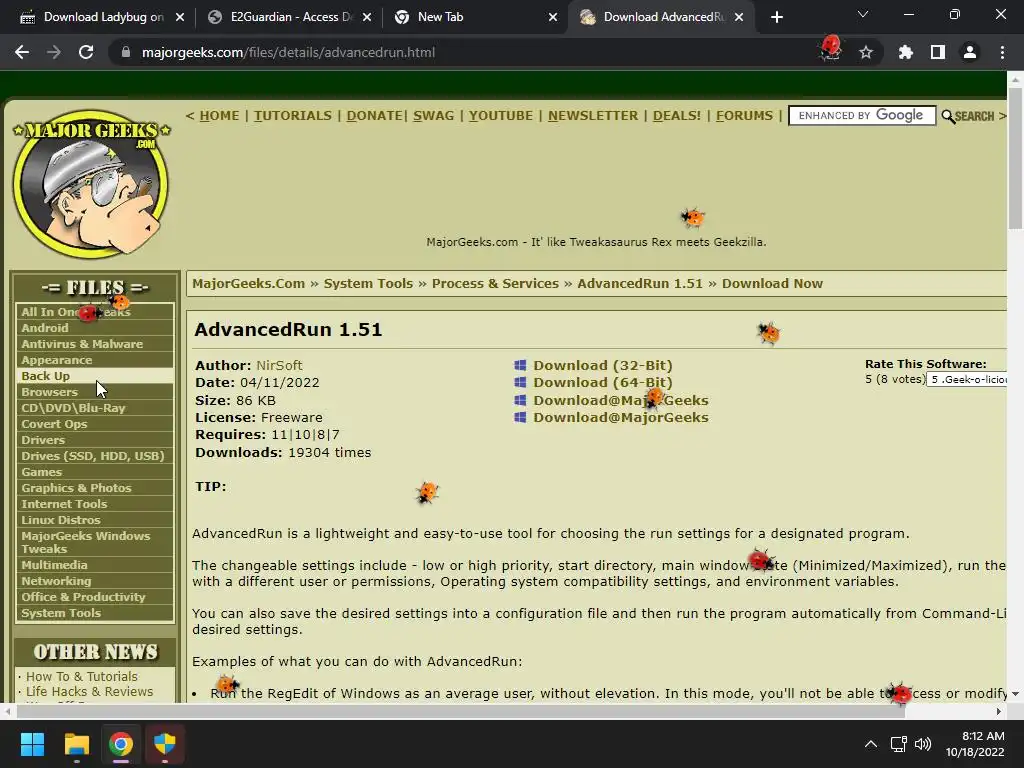This screenshot has height=768, width=1024.
Task: Click the Download (32-Bit) link
Action: [x=603, y=365]
